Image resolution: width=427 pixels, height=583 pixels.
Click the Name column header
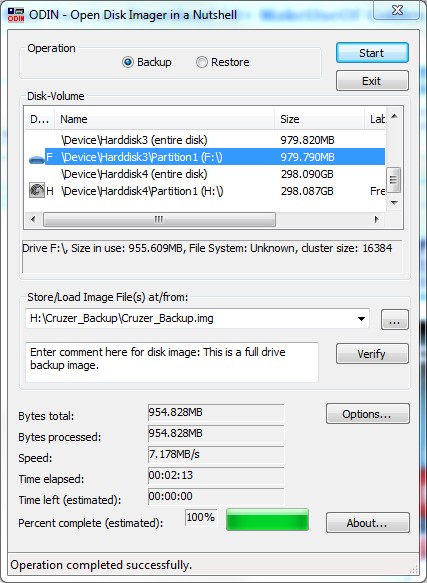point(165,119)
